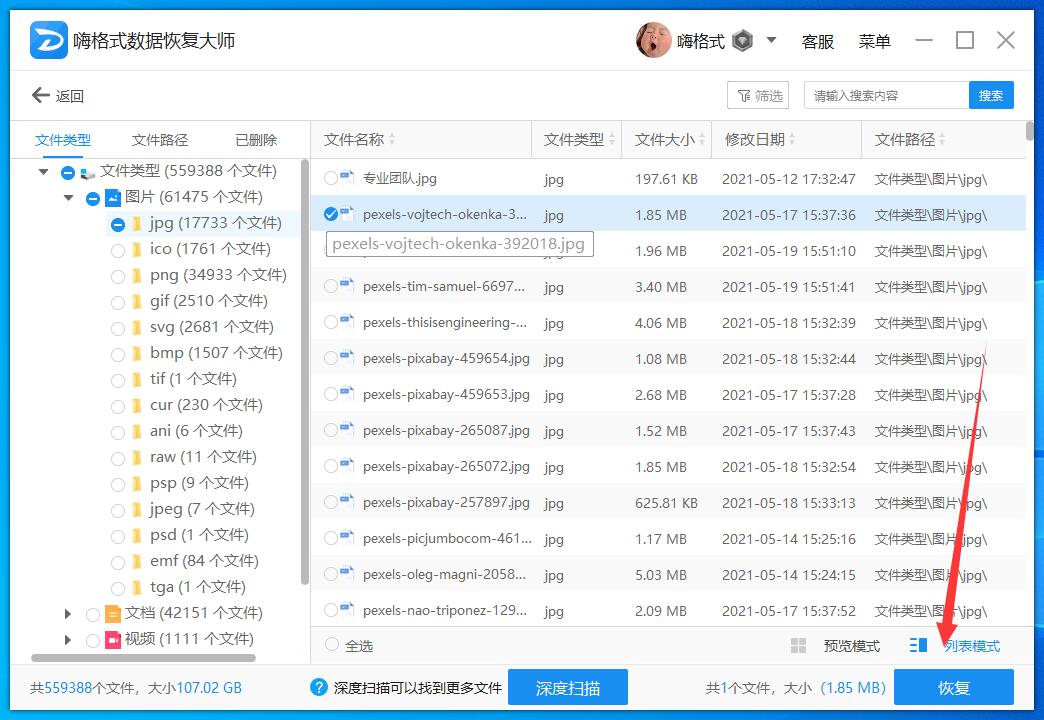Uncheck the selected pexels-vojtech-okenka file
1044x720 pixels.
331,214
